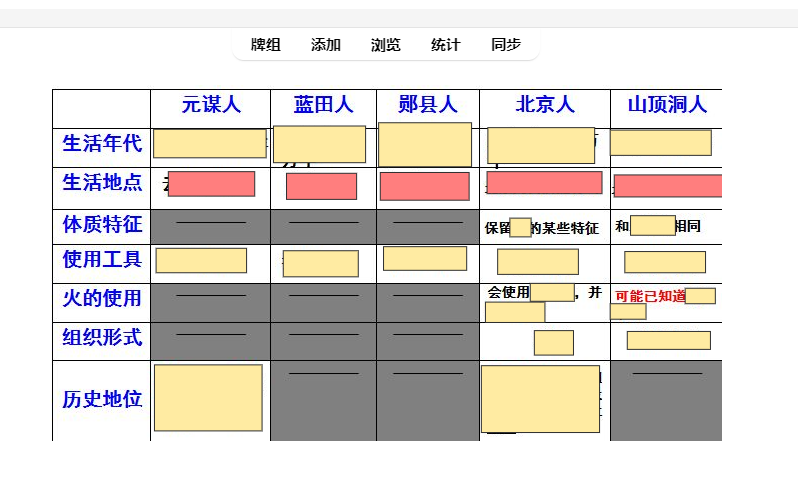Click the 使用工具 row label

102,260
